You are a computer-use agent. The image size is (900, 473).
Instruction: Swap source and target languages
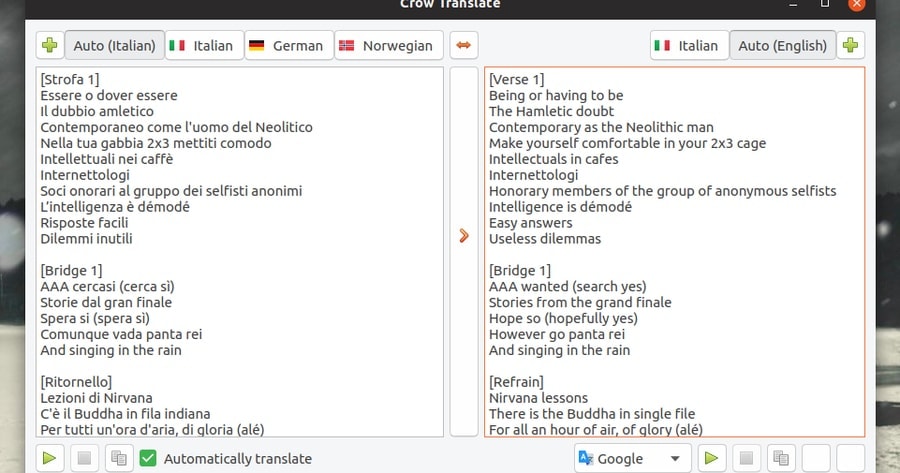point(464,45)
